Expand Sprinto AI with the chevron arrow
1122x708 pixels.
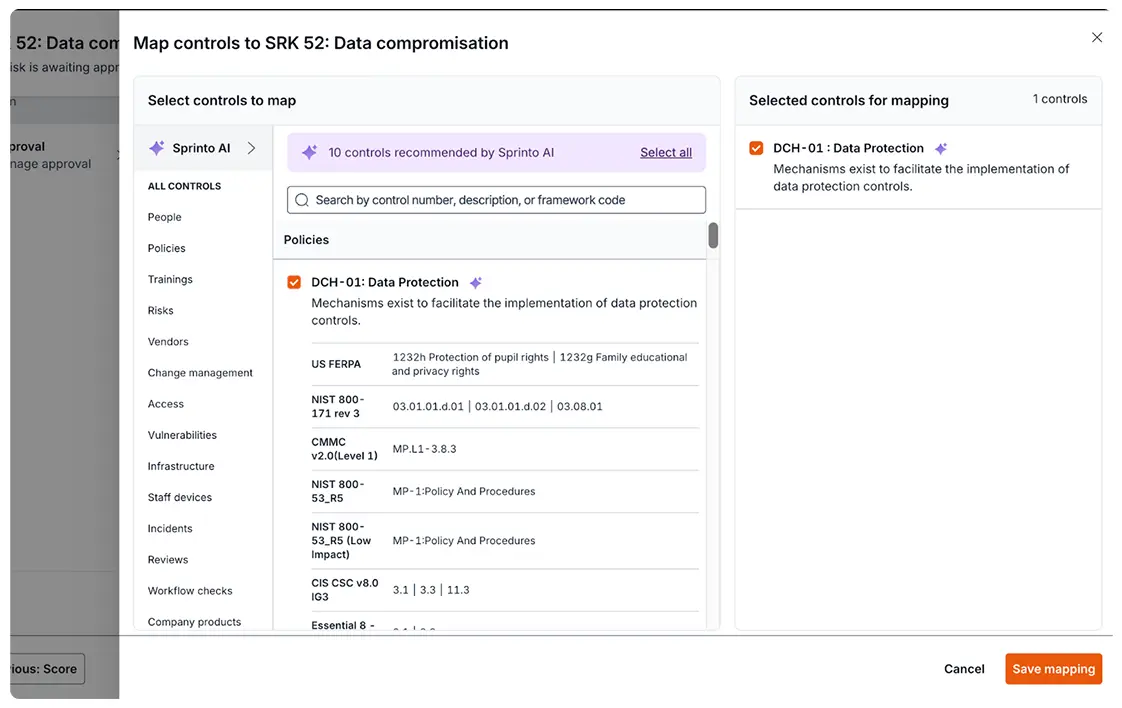click(x=251, y=148)
